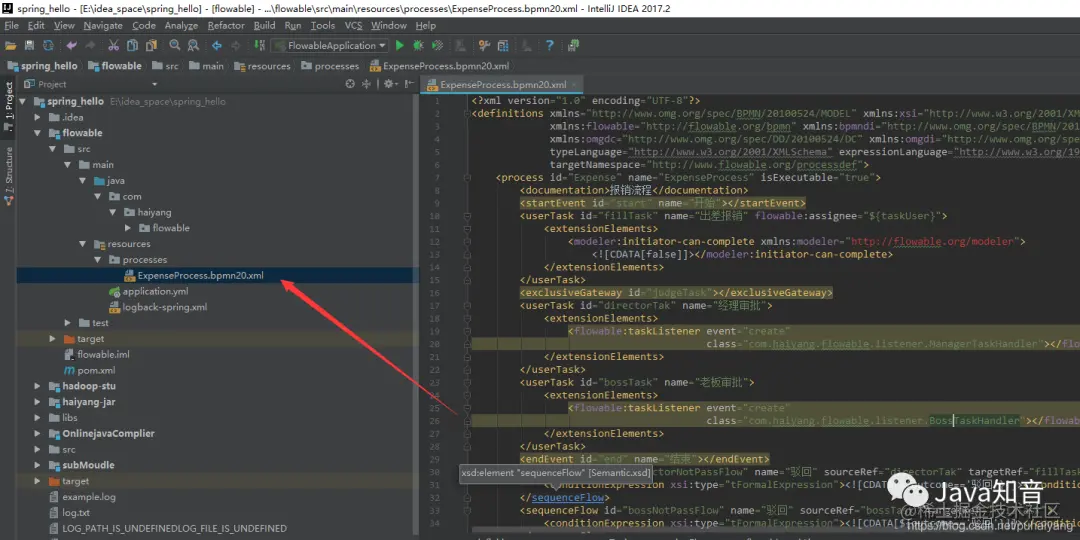Click the sequenceFlow closing tag link
This screenshot has height=540, width=1080.
click(568, 497)
